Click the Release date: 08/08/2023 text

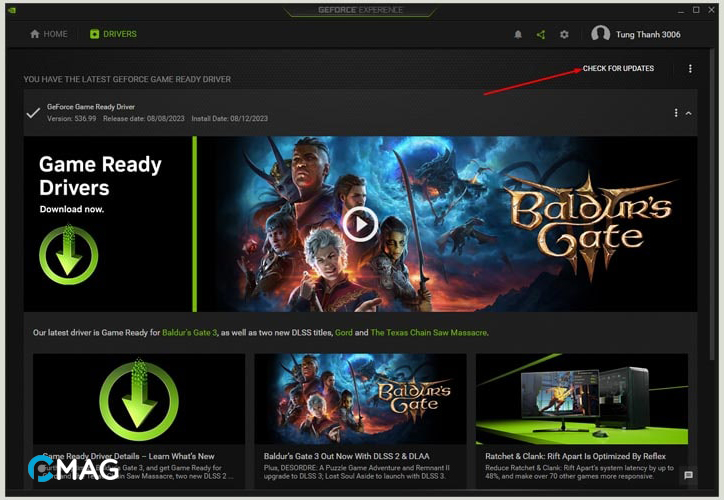[144, 119]
